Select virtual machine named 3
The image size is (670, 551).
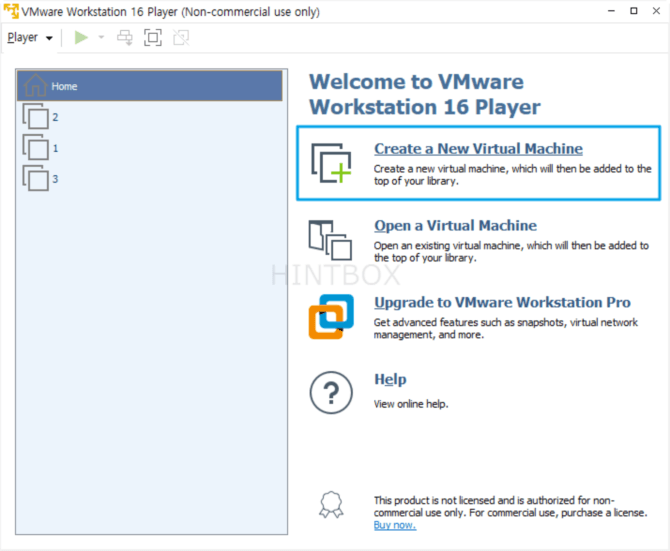click(150, 179)
